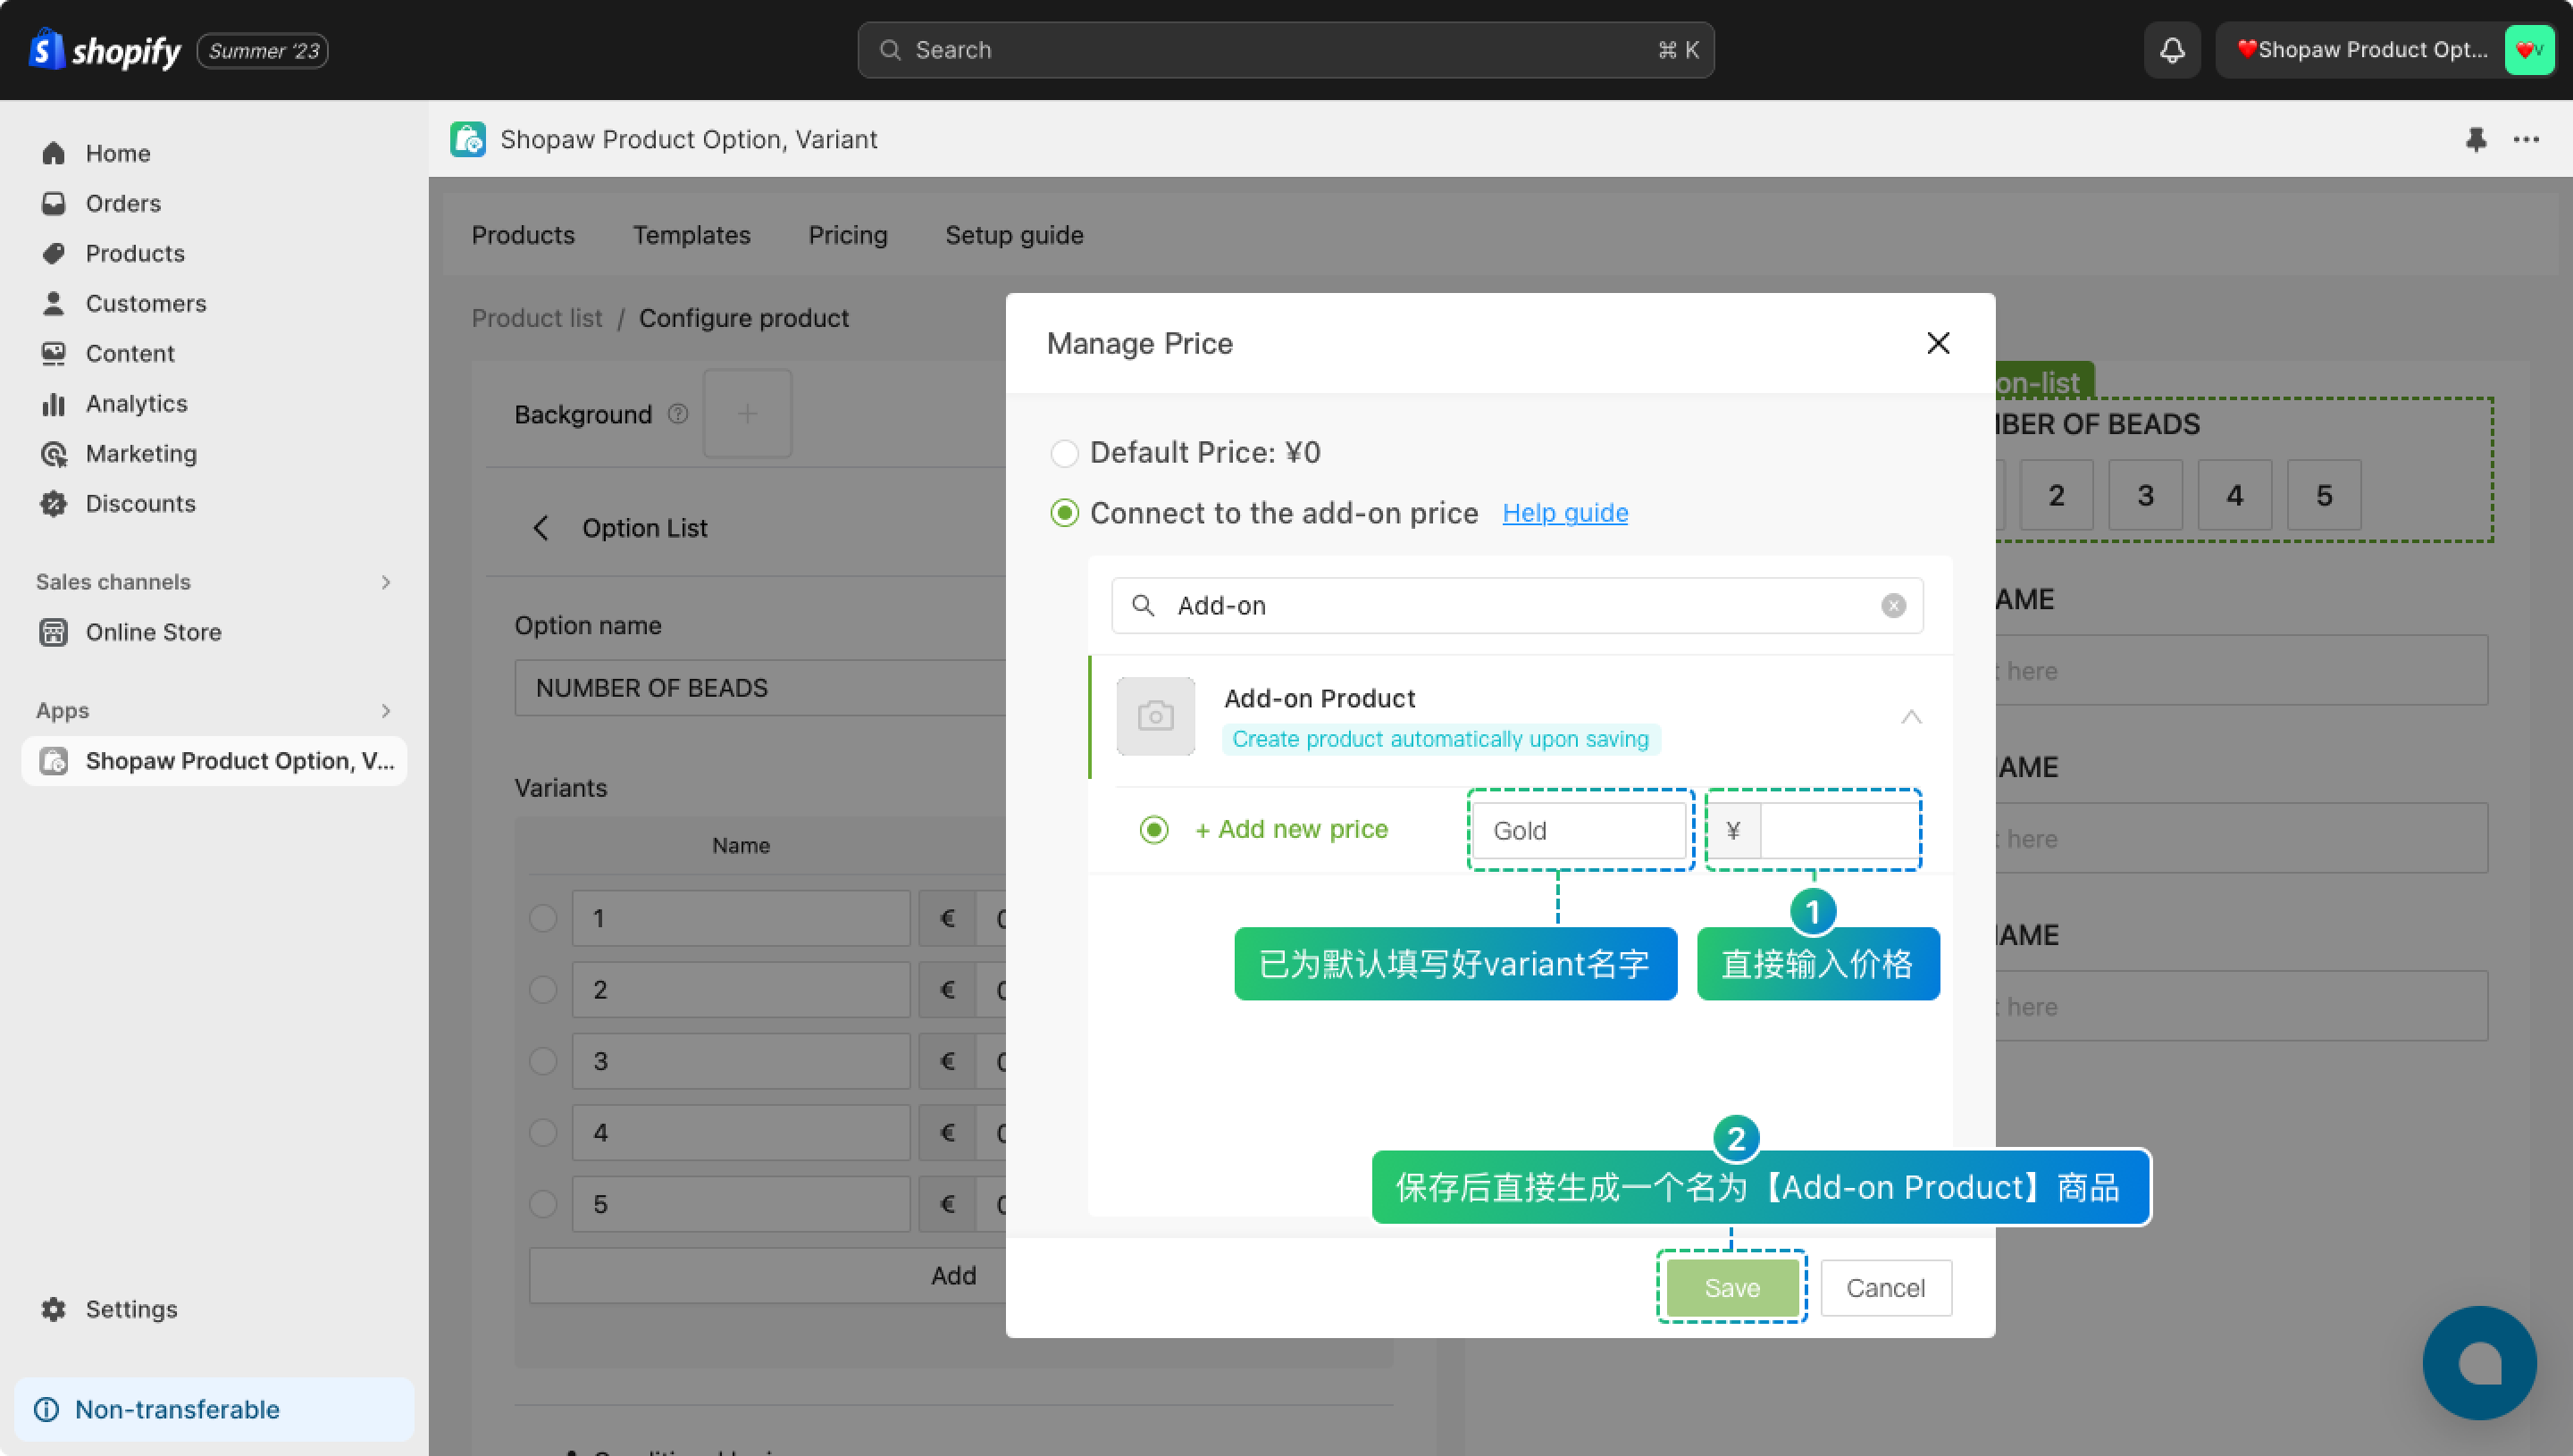The image size is (2573, 1456).
Task: Click the Customers person icon
Action: coord(54,303)
